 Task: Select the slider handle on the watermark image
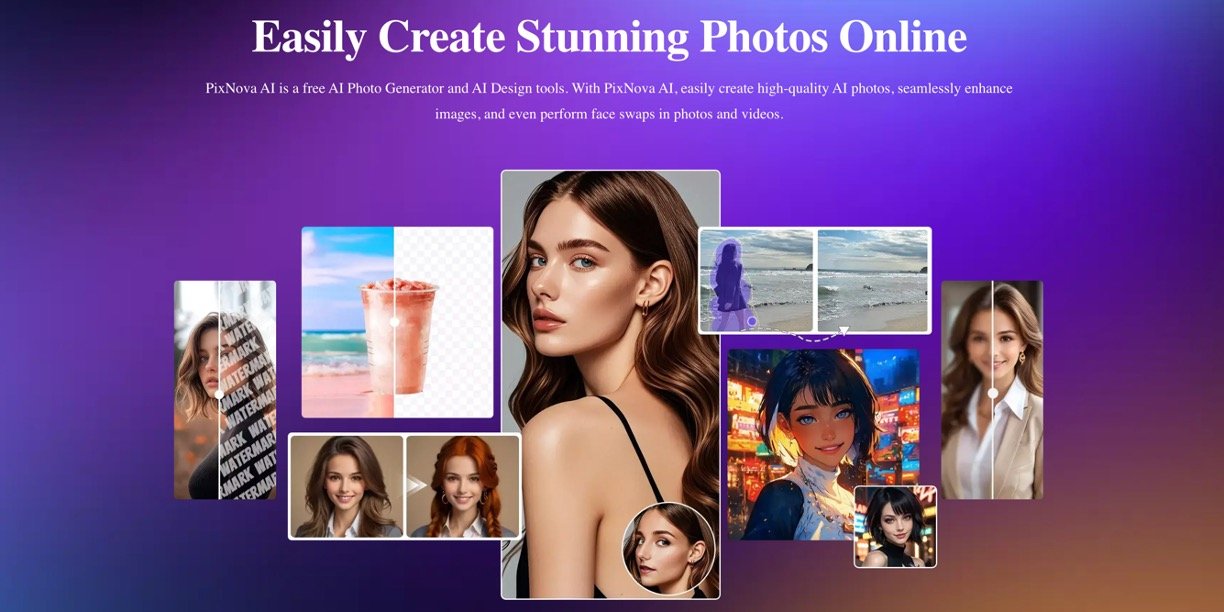[x=219, y=395]
